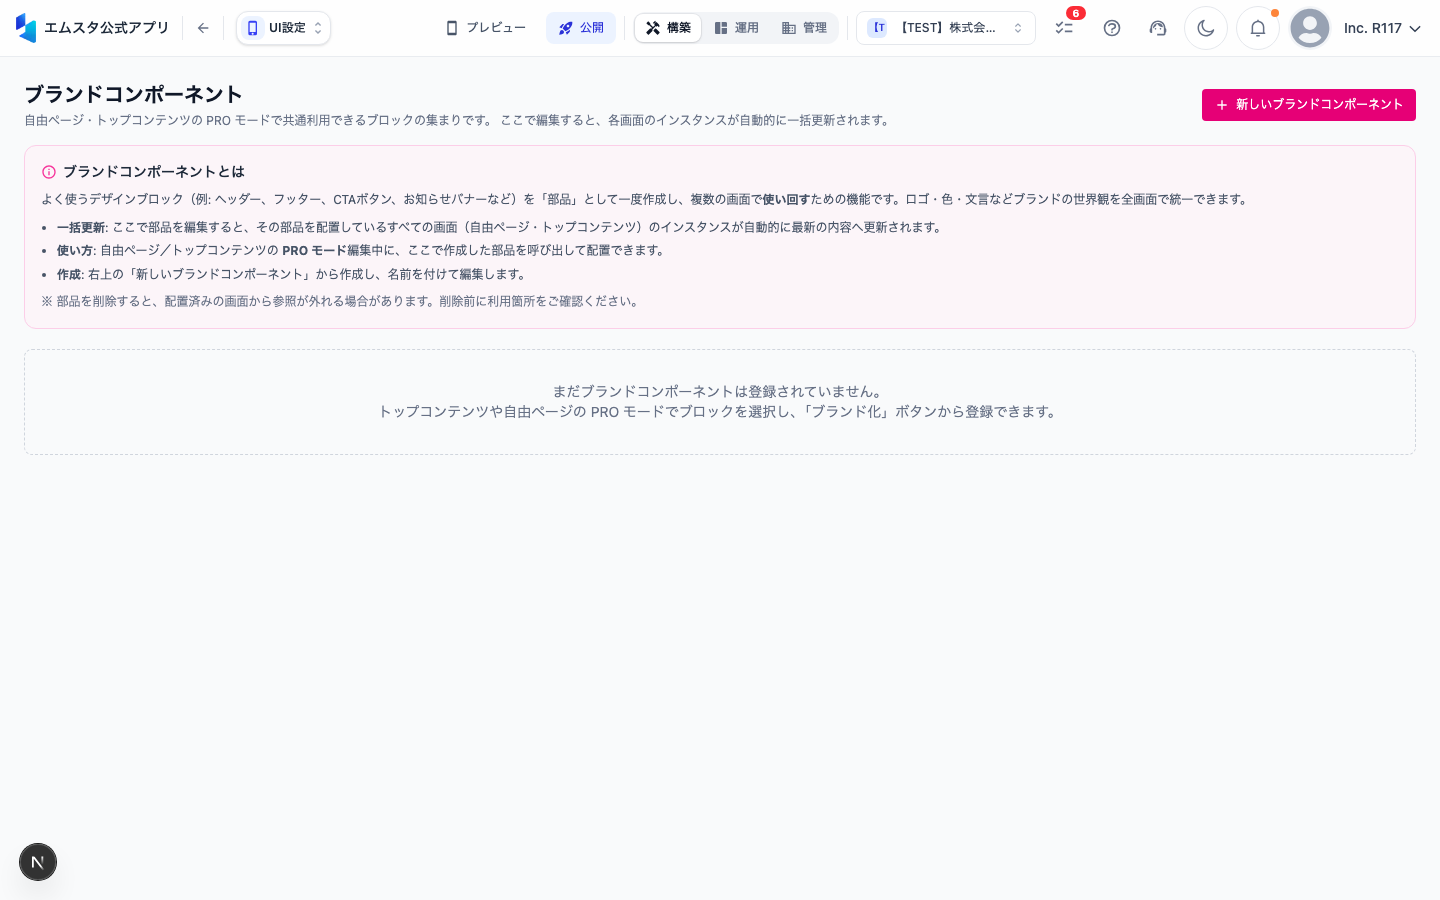Go back using the left arrow

click(x=203, y=28)
